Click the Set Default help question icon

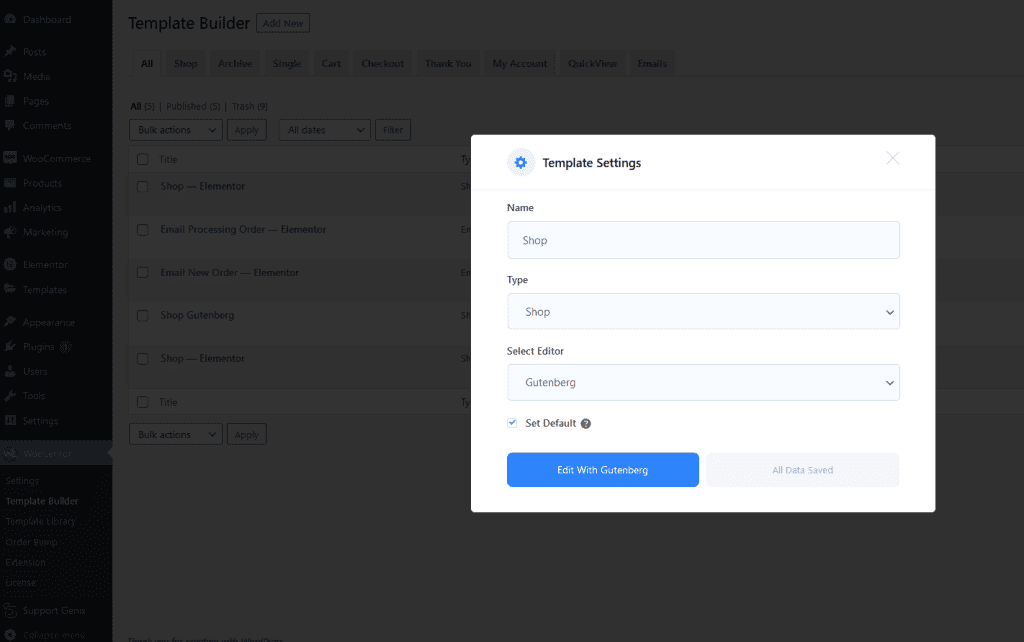(x=586, y=424)
